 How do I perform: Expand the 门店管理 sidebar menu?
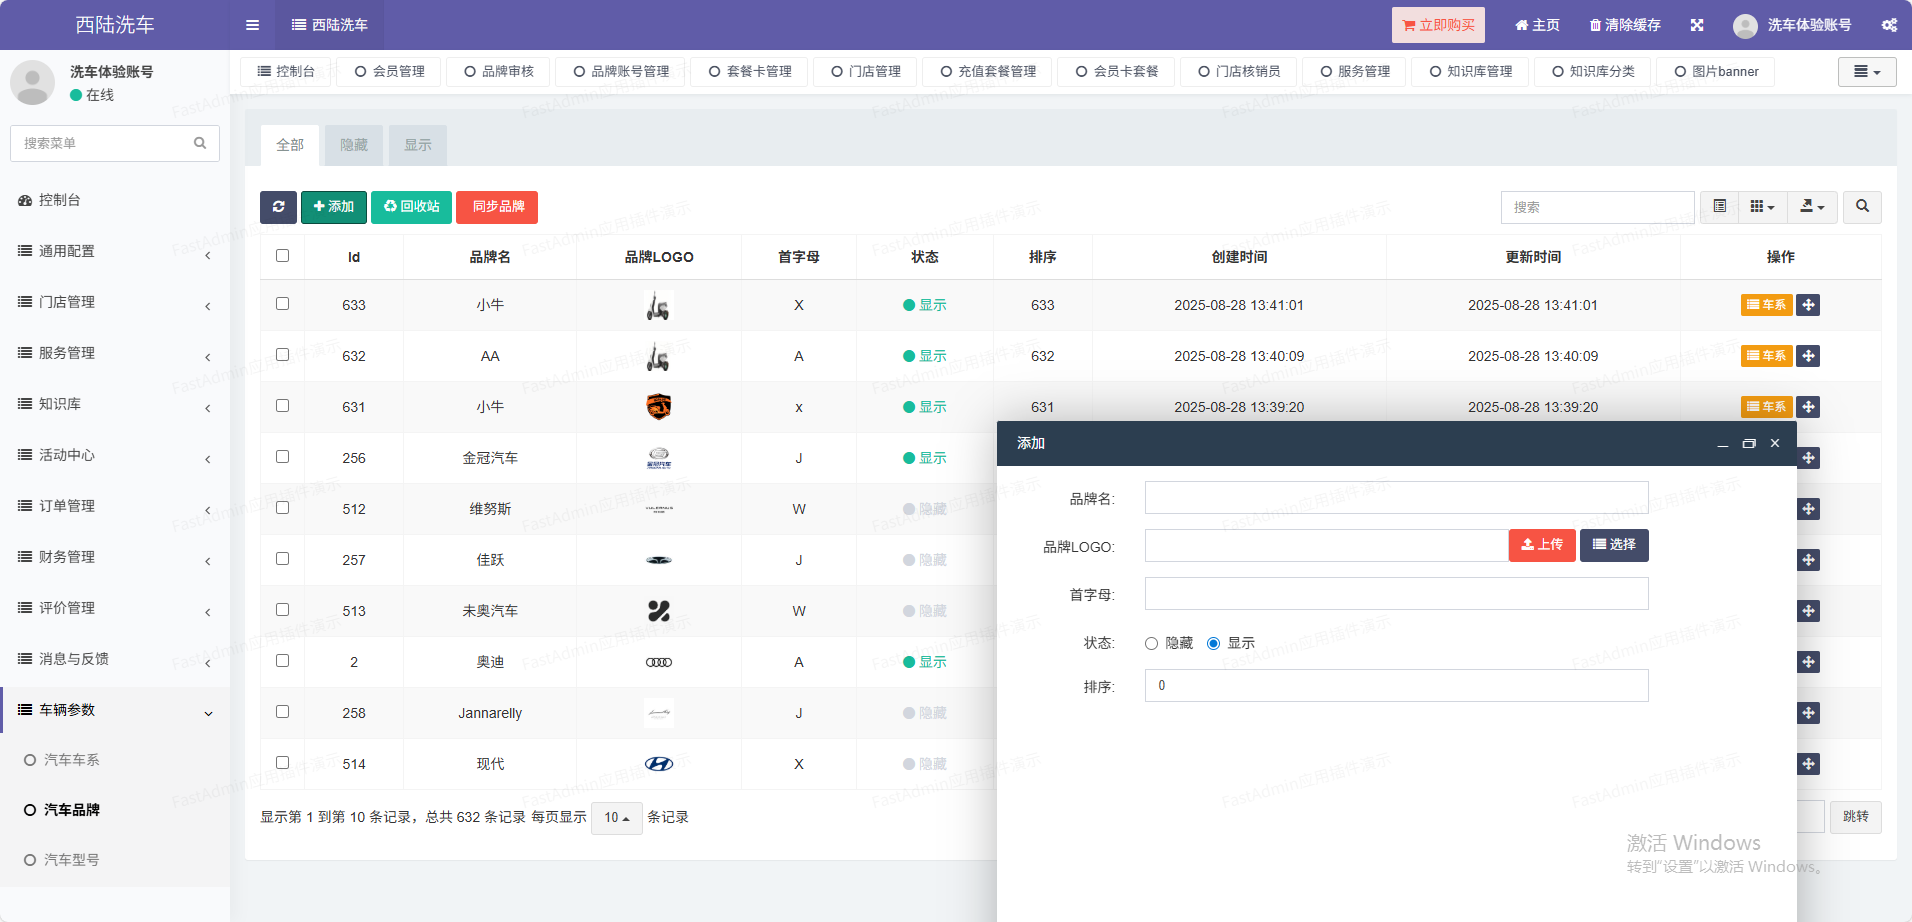pyautogui.click(x=115, y=302)
